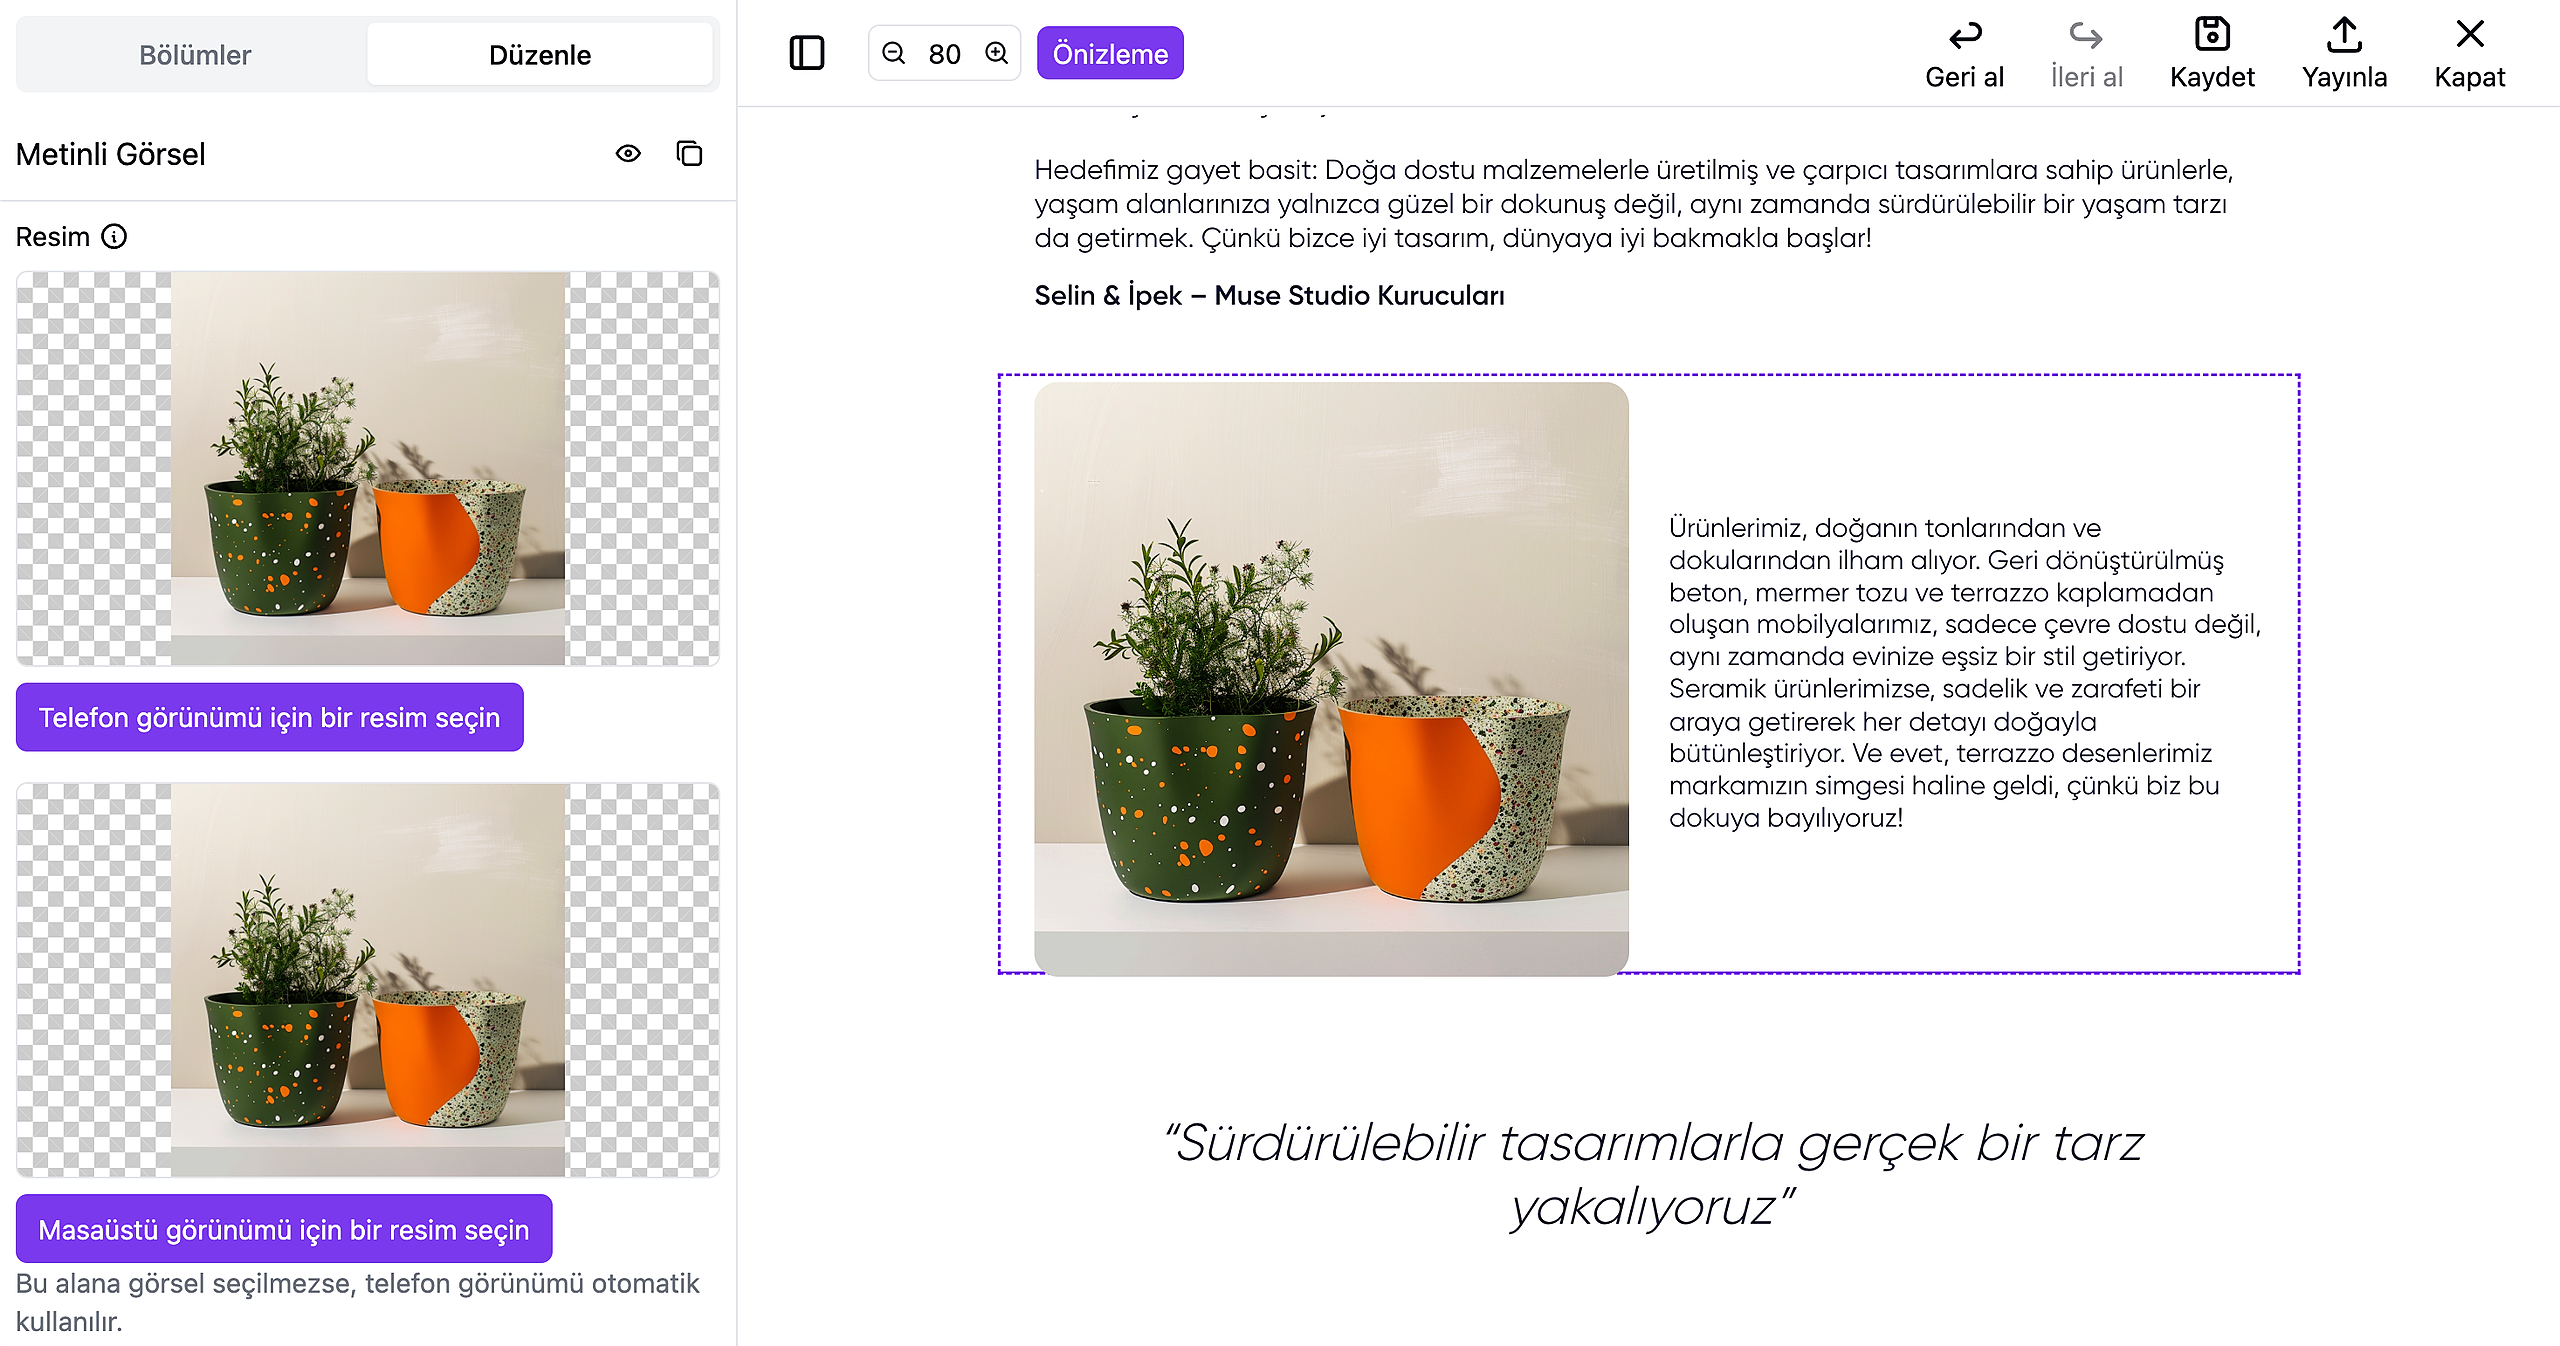Click the zoom value 80 field

click(944, 54)
